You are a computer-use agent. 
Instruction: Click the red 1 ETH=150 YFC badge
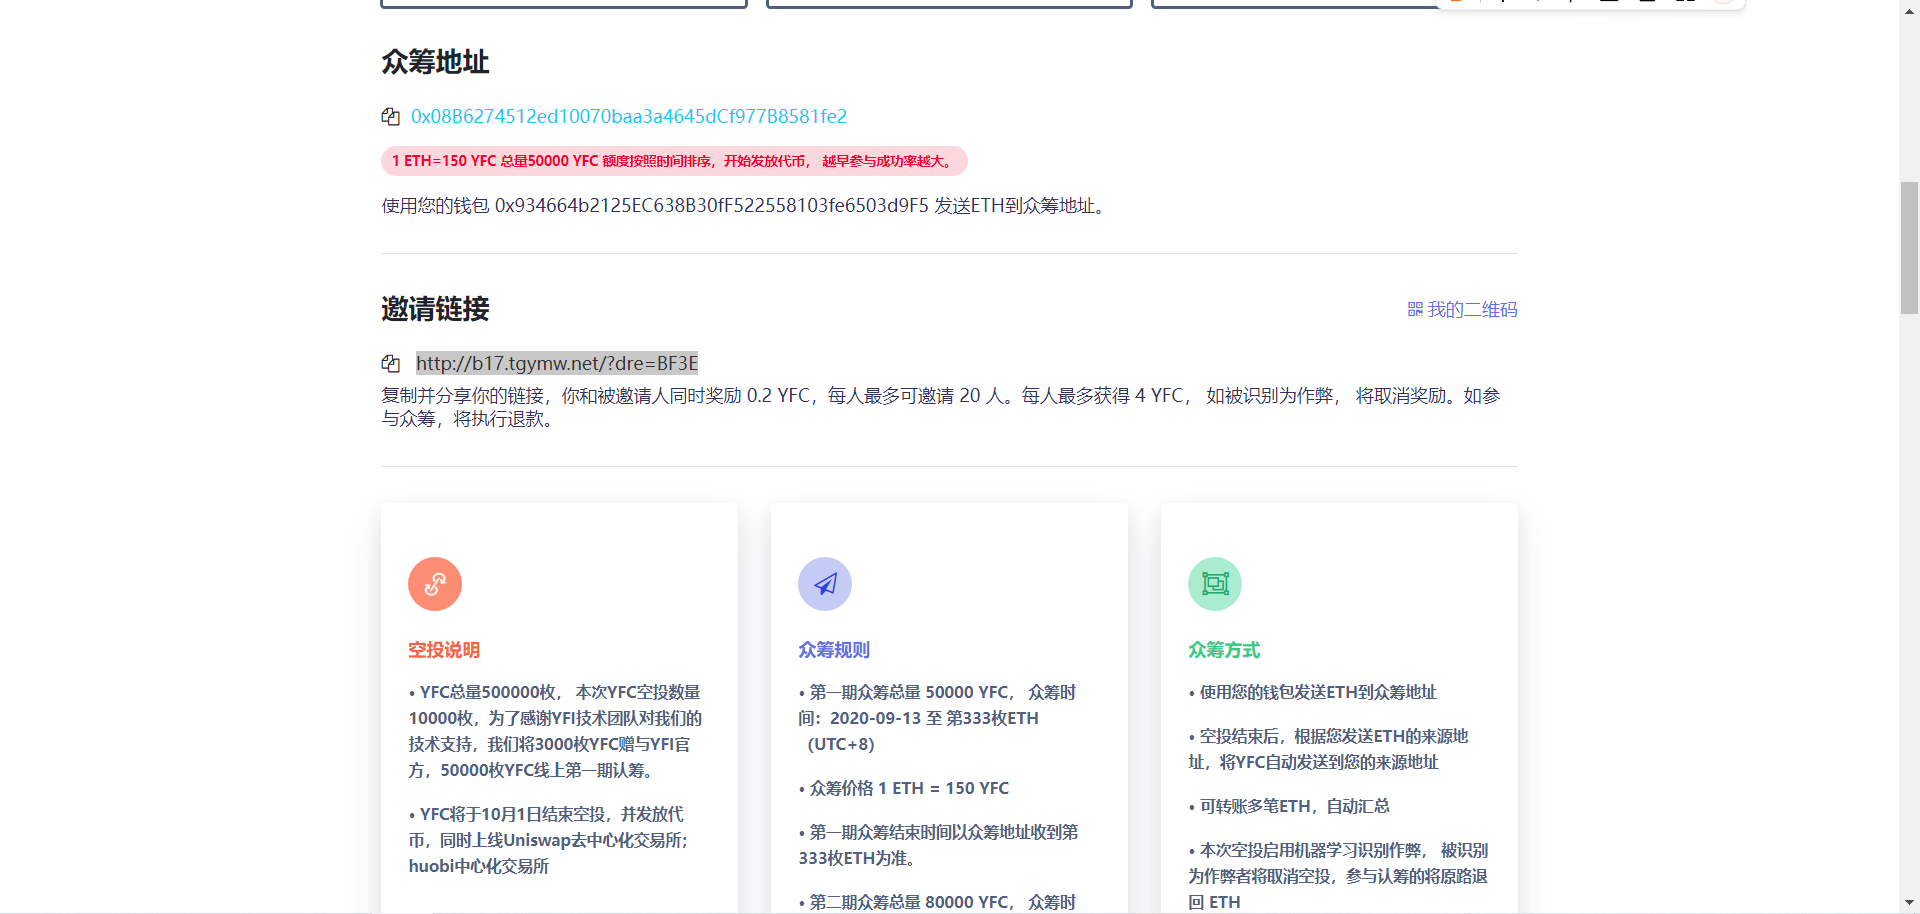[x=673, y=161]
